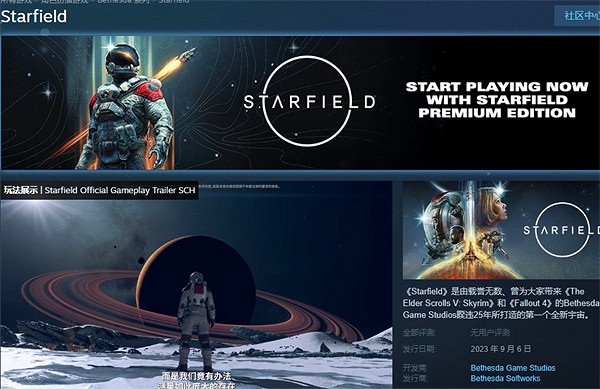Open the 社区中心 community hub button
Image resolution: width=600 pixels, height=389 pixels.
pos(577,16)
